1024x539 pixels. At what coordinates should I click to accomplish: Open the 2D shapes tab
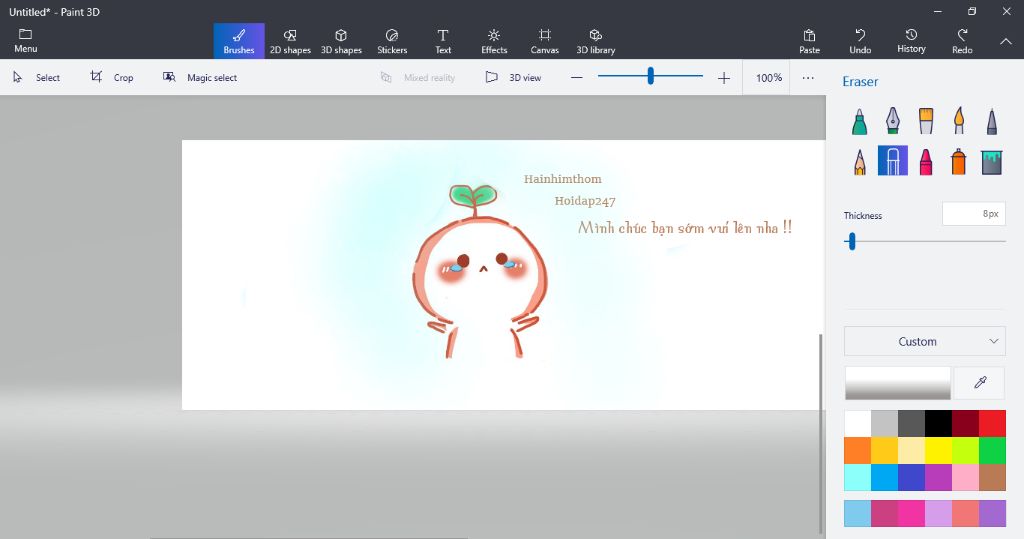pos(290,41)
